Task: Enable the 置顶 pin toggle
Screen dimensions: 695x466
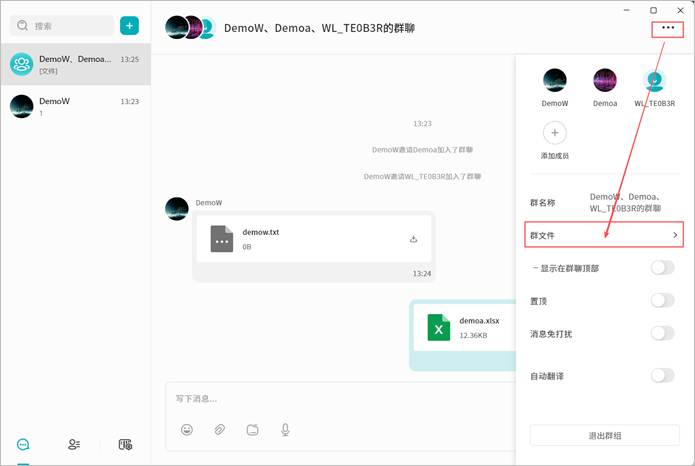Action: [x=662, y=300]
